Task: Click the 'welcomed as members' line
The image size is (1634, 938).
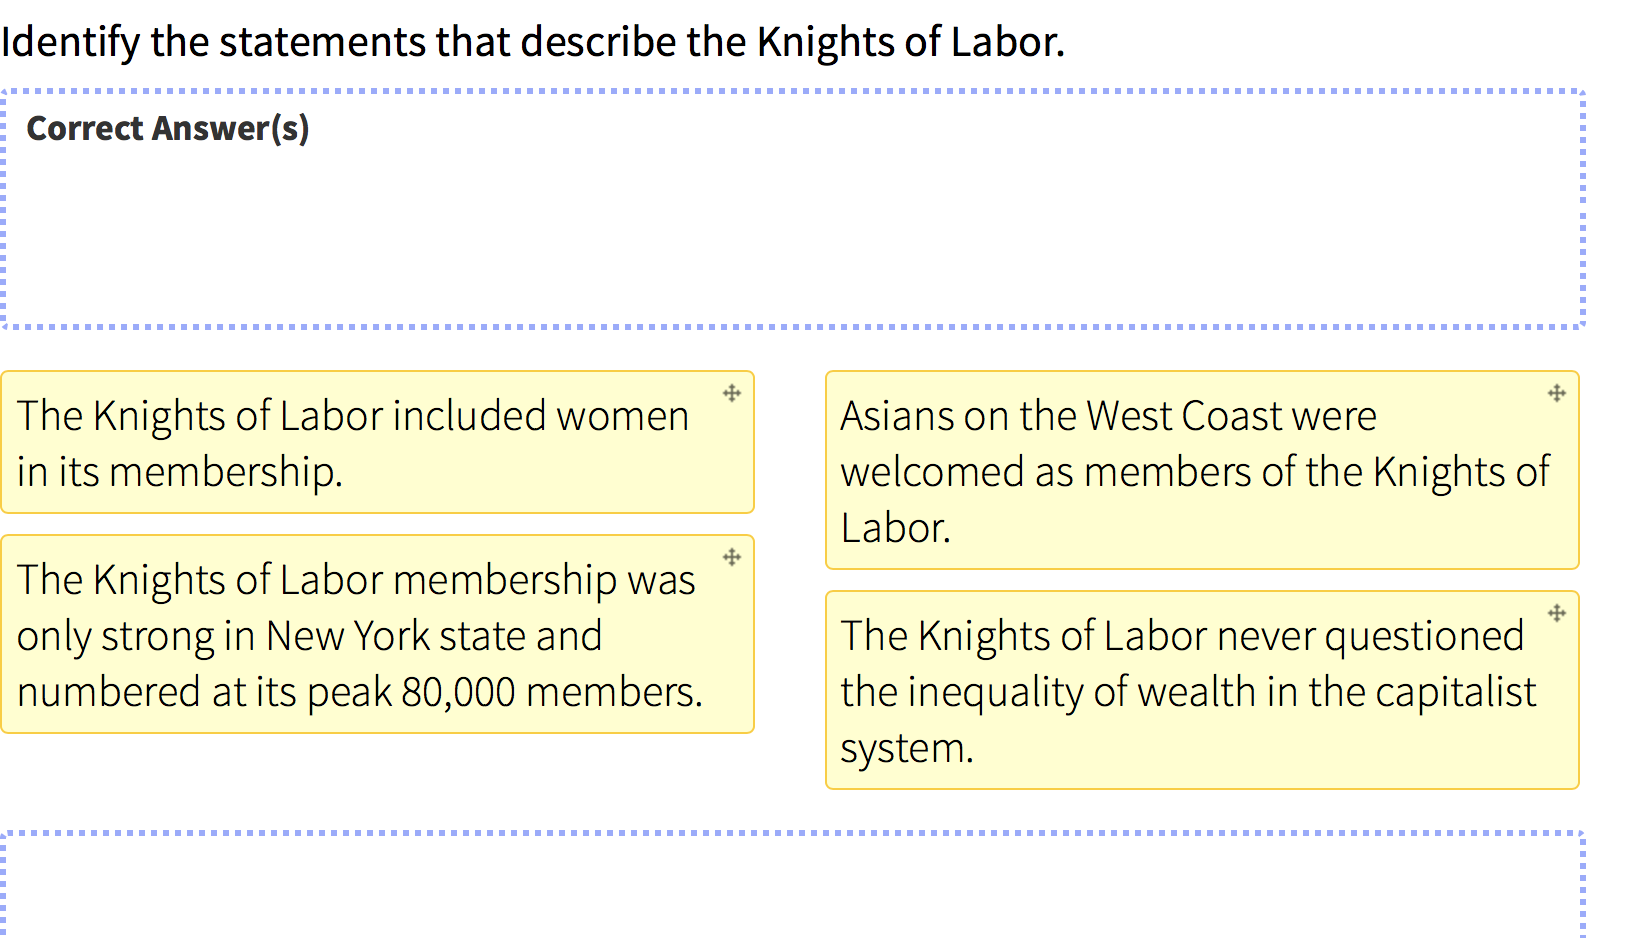Action: [x=1195, y=472]
